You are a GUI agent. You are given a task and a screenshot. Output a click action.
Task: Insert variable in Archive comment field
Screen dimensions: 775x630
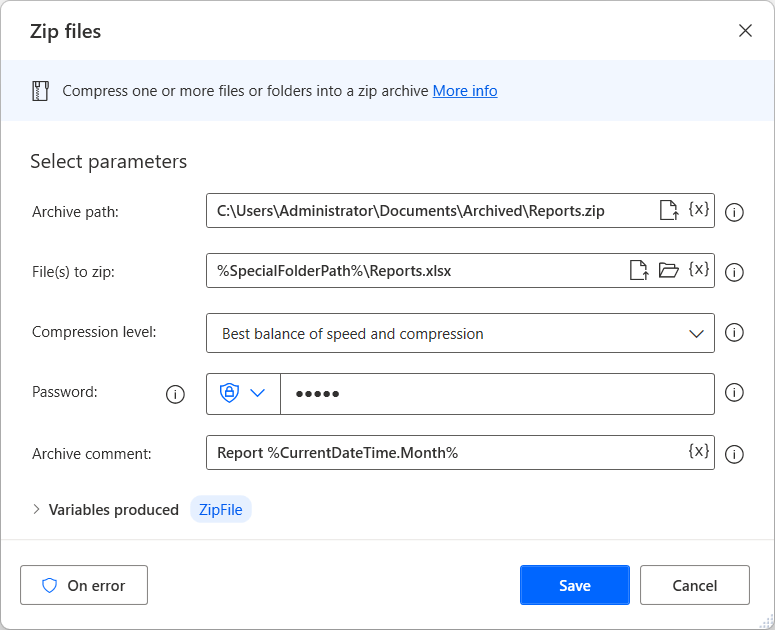tap(698, 451)
